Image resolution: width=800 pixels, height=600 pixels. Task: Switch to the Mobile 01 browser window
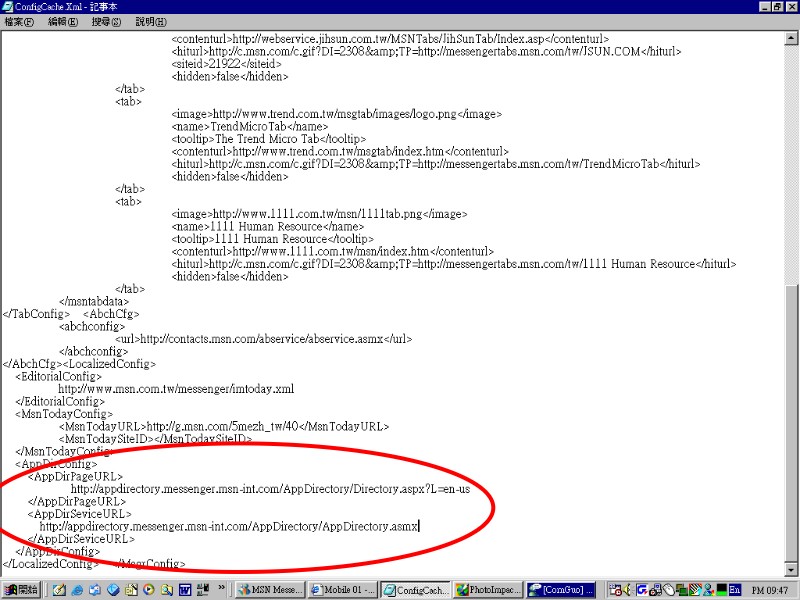click(x=343, y=590)
